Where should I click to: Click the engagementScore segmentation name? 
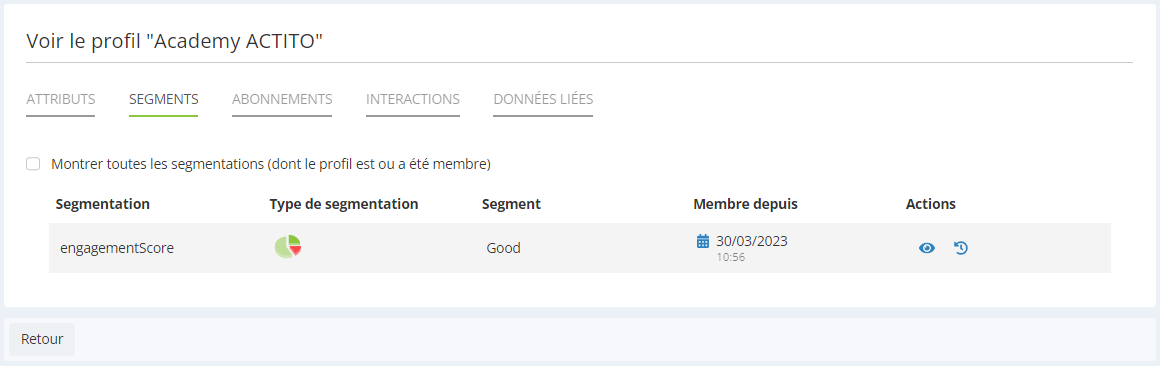pos(117,248)
